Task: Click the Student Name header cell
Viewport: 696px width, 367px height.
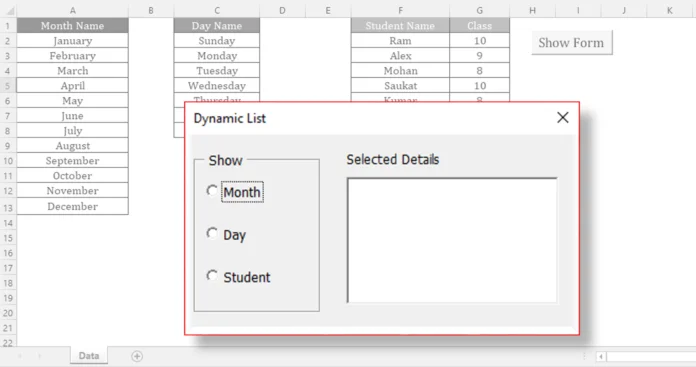Action: 400,26
